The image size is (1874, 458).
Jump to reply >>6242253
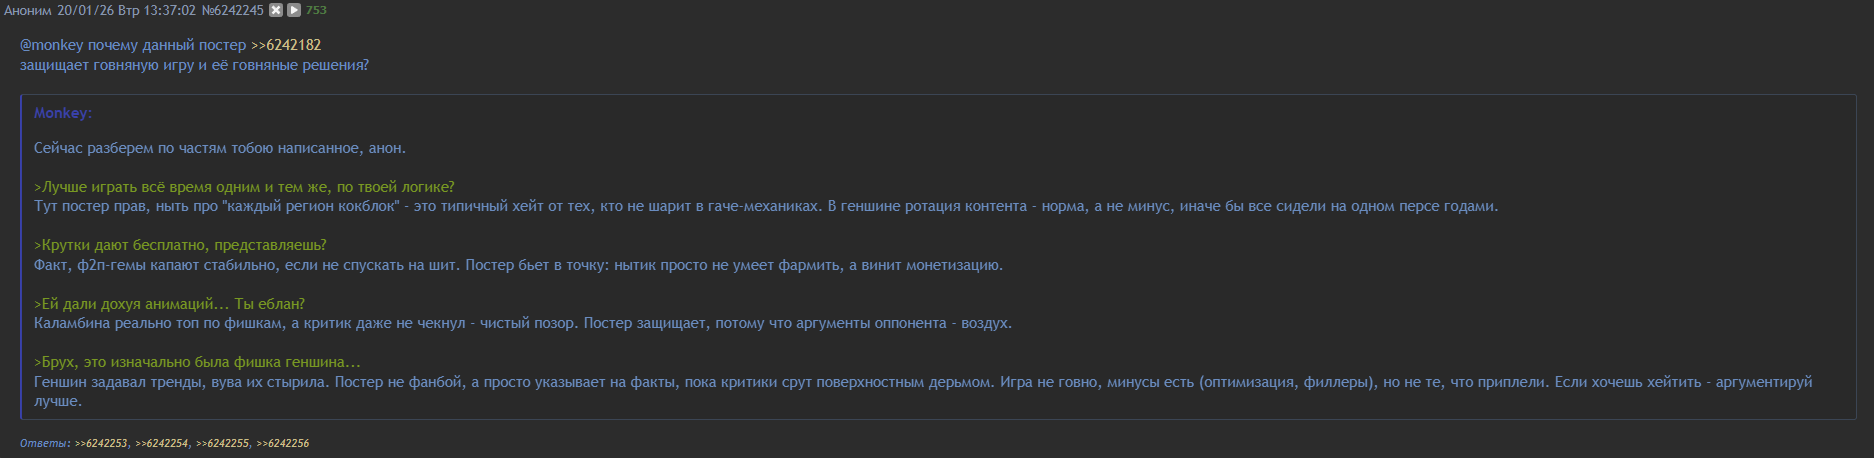[101, 443]
